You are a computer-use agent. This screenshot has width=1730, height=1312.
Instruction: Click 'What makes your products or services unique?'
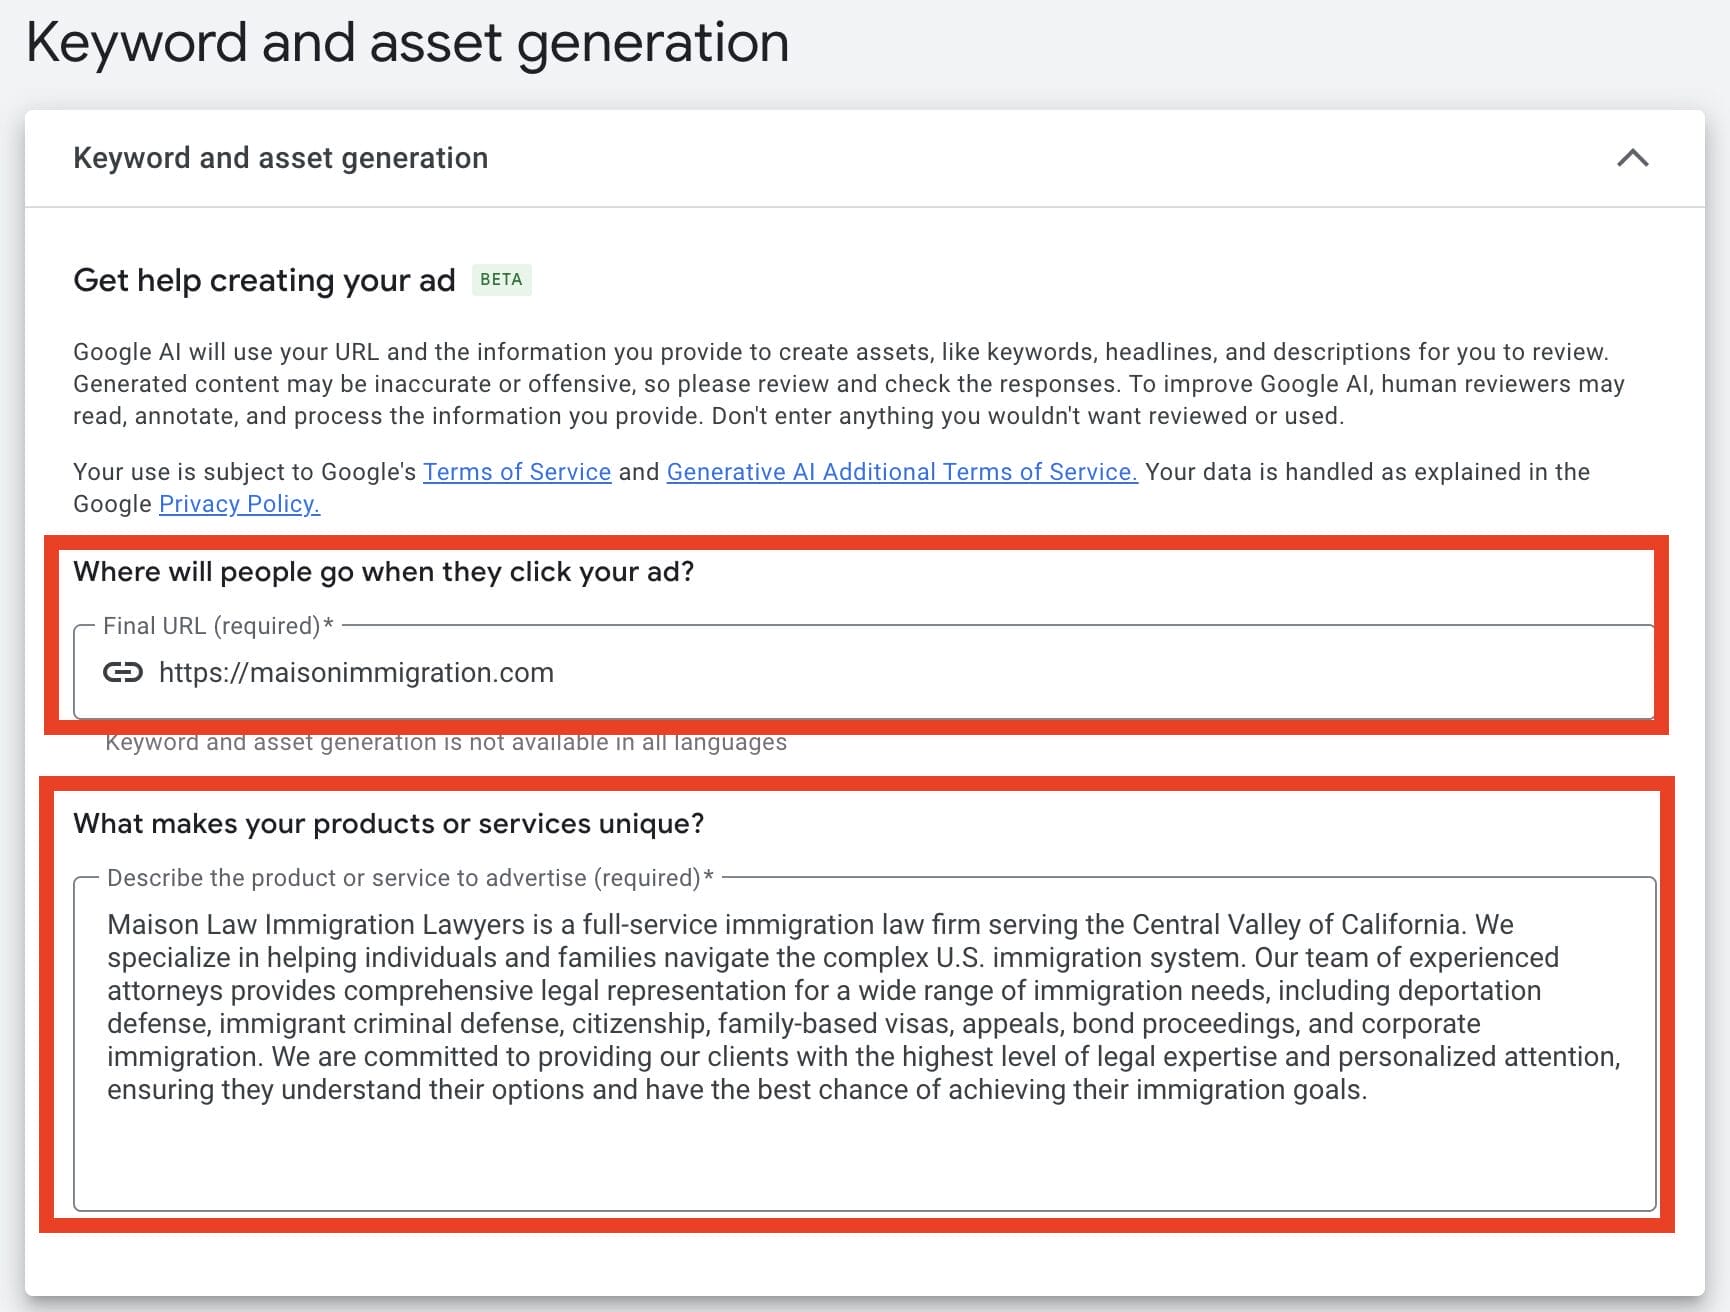click(389, 824)
